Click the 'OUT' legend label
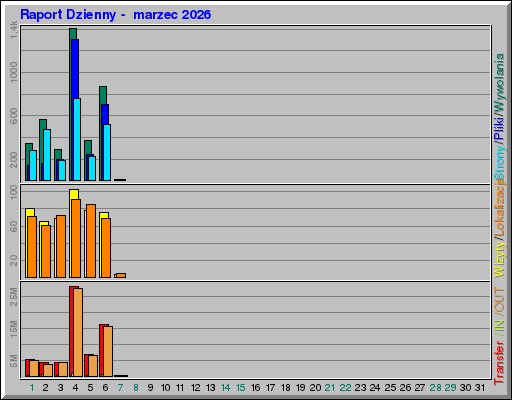 pyautogui.click(x=499, y=300)
